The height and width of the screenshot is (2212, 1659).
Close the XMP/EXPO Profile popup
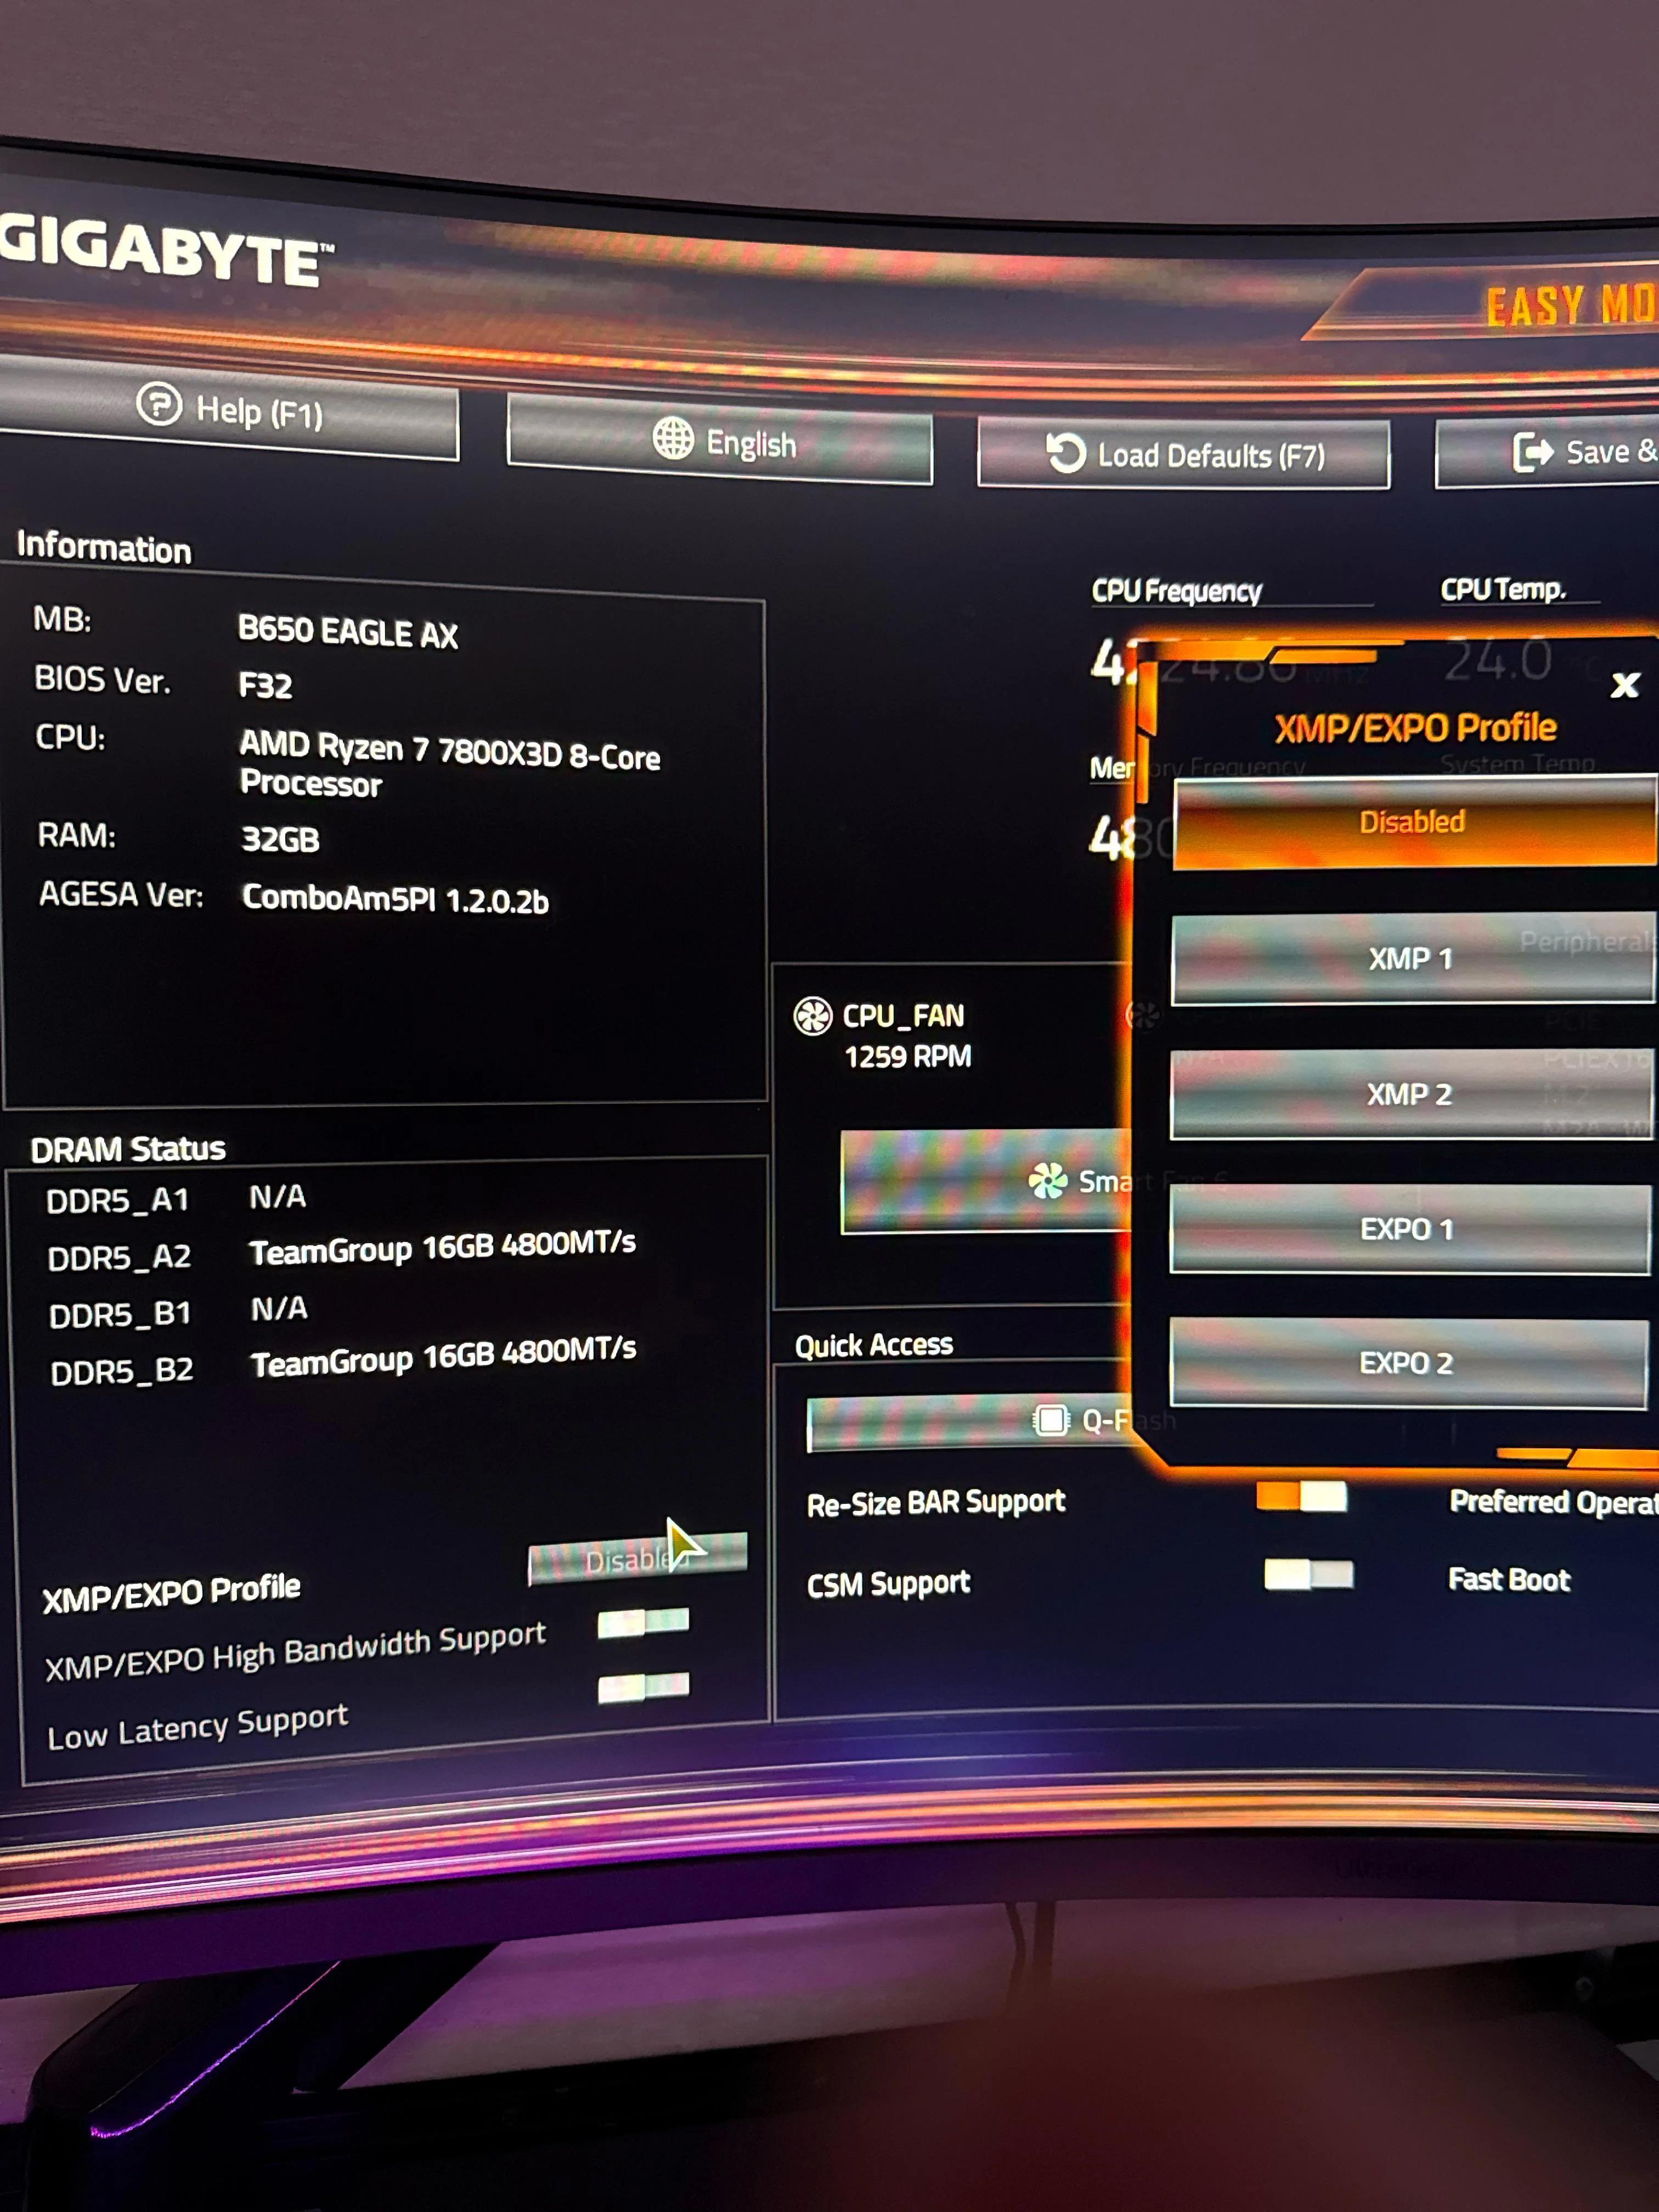click(1625, 685)
